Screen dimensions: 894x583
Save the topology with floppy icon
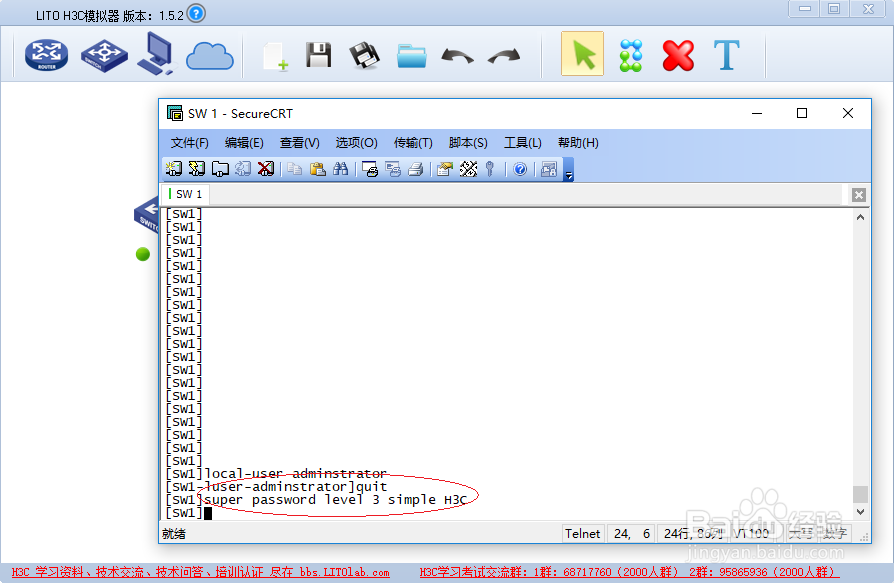click(319, 55)
